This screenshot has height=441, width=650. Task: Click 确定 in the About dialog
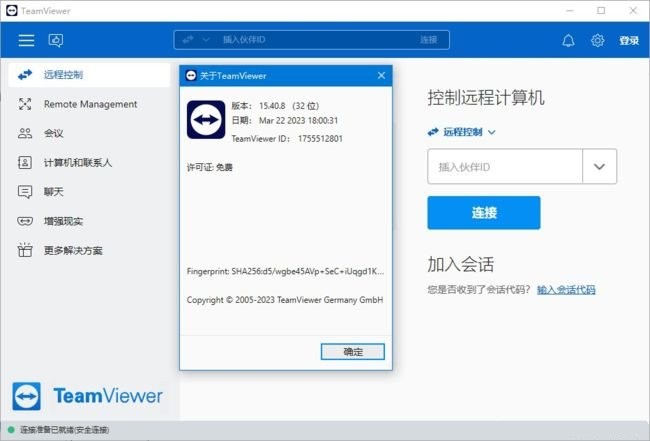pyautogui.click(x=353, y=352)
